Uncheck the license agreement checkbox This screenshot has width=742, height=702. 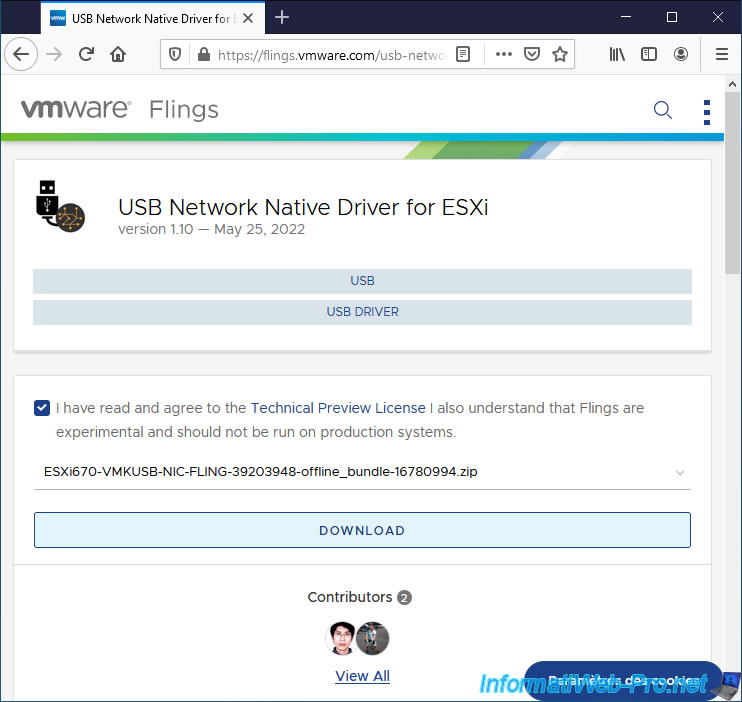coord(42,408)
